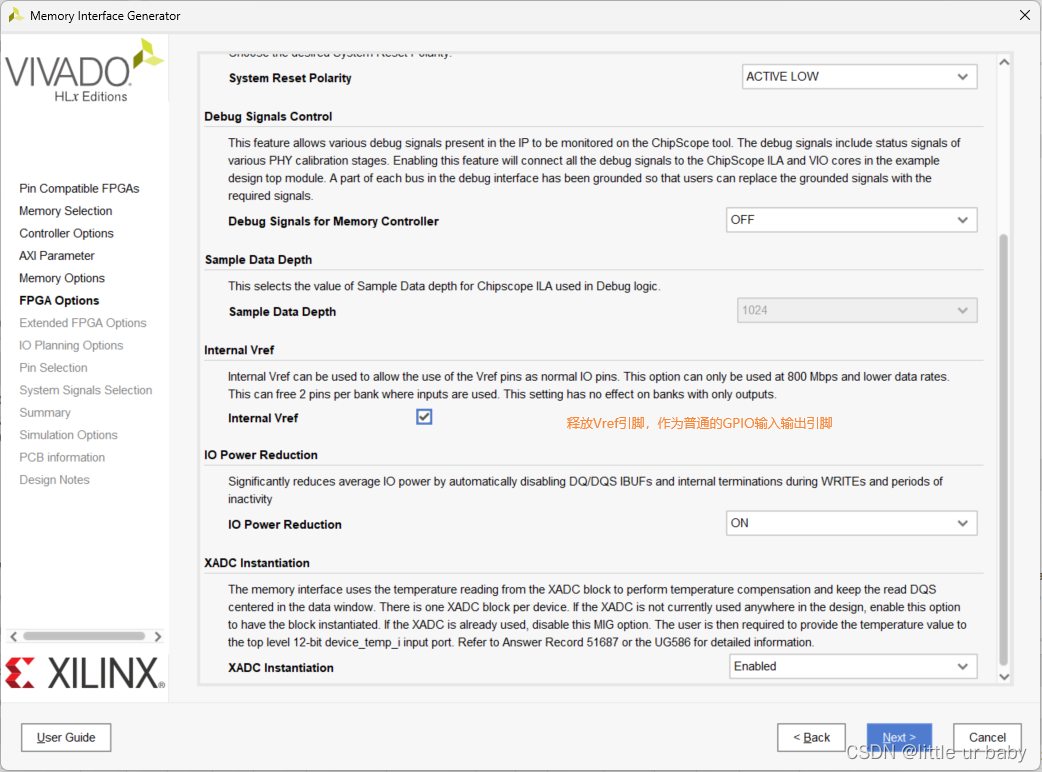Viewport: 1042px width, 772px height.
Task: Open Debug Signals for Memory Controller dropdown
Action: [x=851, y=220]
